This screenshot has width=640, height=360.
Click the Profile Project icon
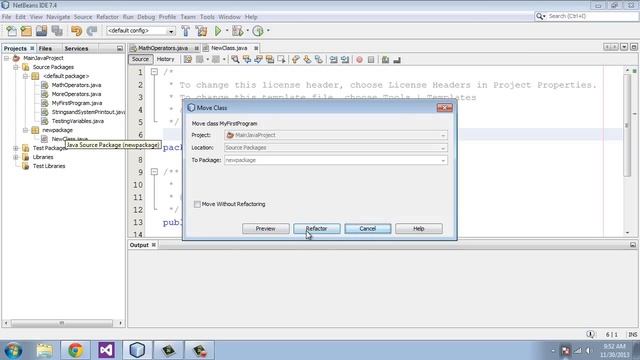[258, 31]
